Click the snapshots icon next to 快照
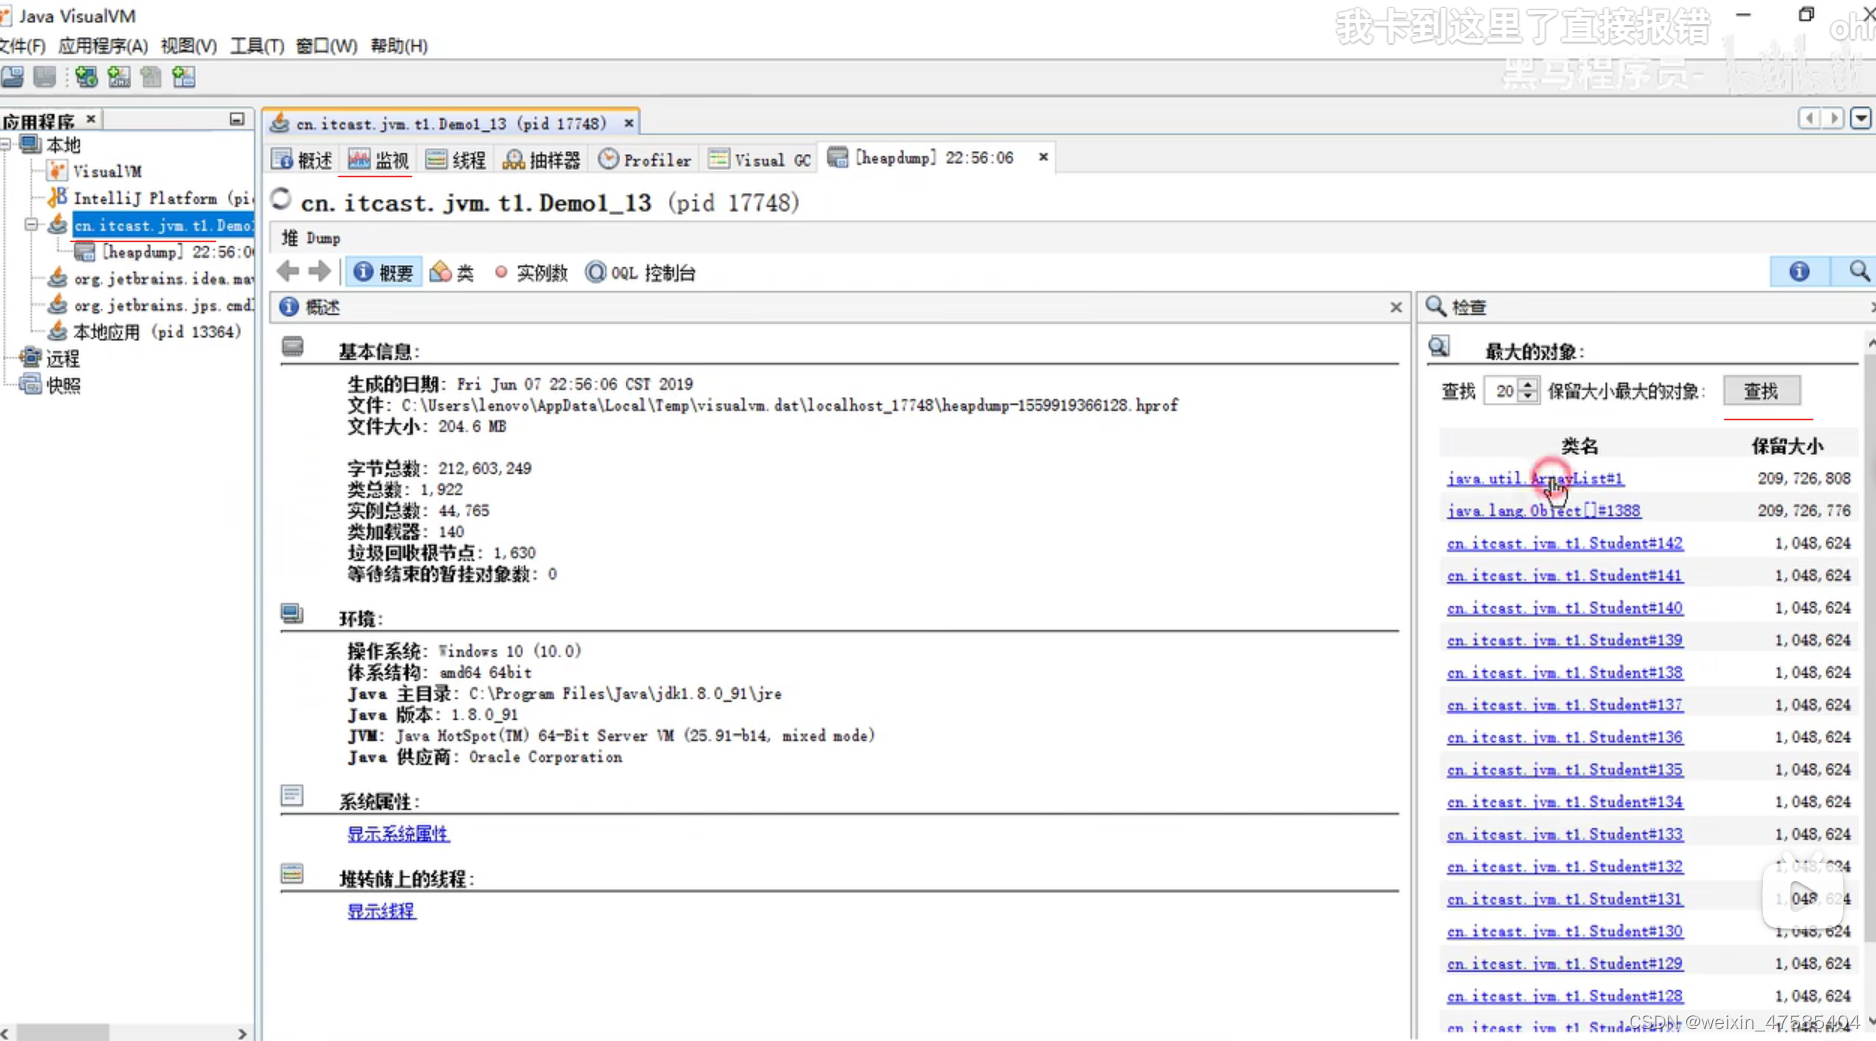 click(31, 385)
